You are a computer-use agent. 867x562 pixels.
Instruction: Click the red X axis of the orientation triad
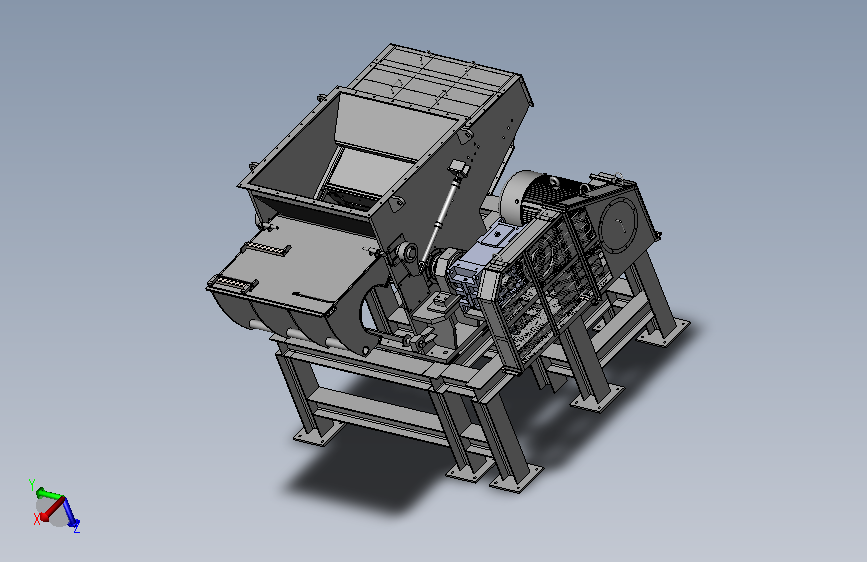click(x=50, y=510)
